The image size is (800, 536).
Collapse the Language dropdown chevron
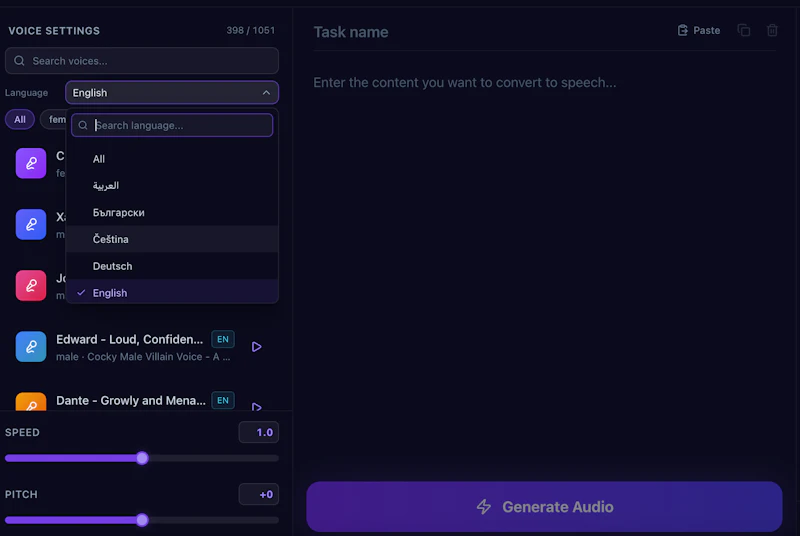pyautogui.click(x=266, y=92)
